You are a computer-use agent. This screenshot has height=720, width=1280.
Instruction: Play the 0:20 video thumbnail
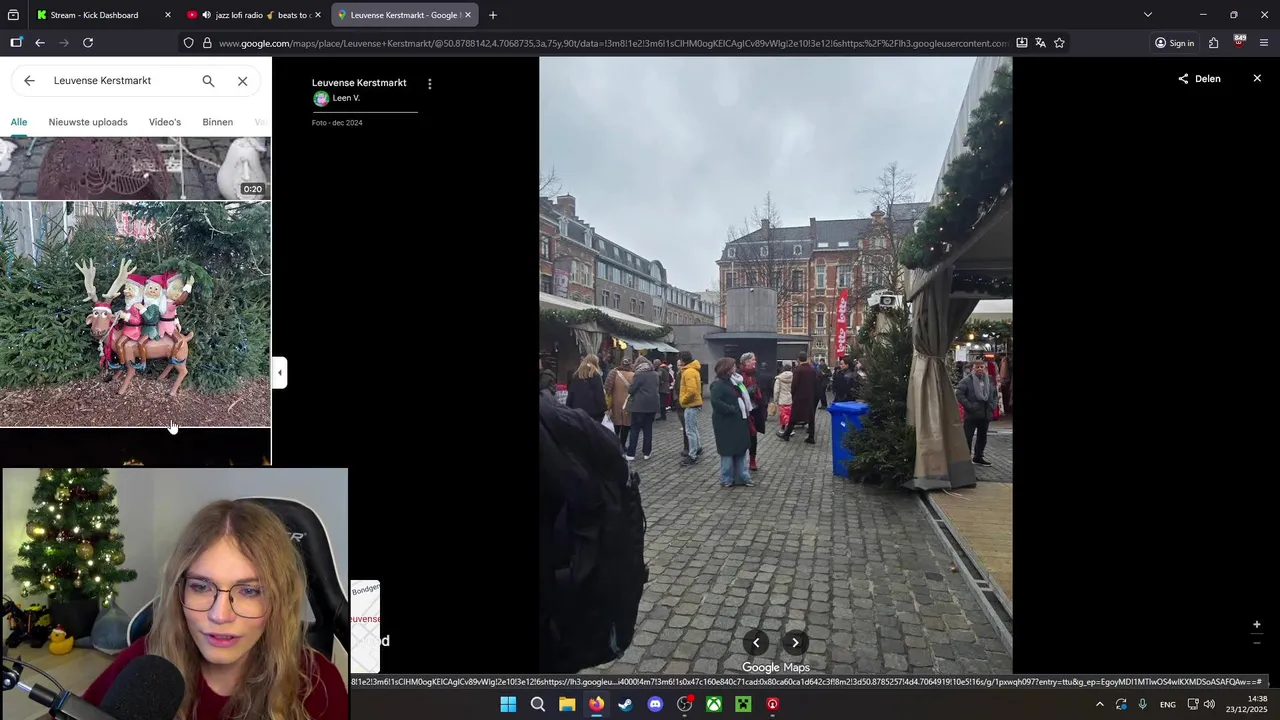coord(135,168)
